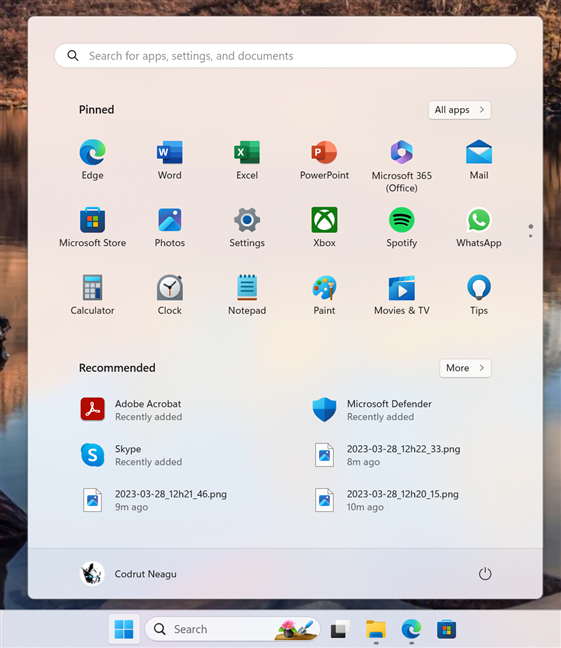Open Microsoft Store from taskbar
561x648 pixels.
pyautogui.click(x=446, y=629)
